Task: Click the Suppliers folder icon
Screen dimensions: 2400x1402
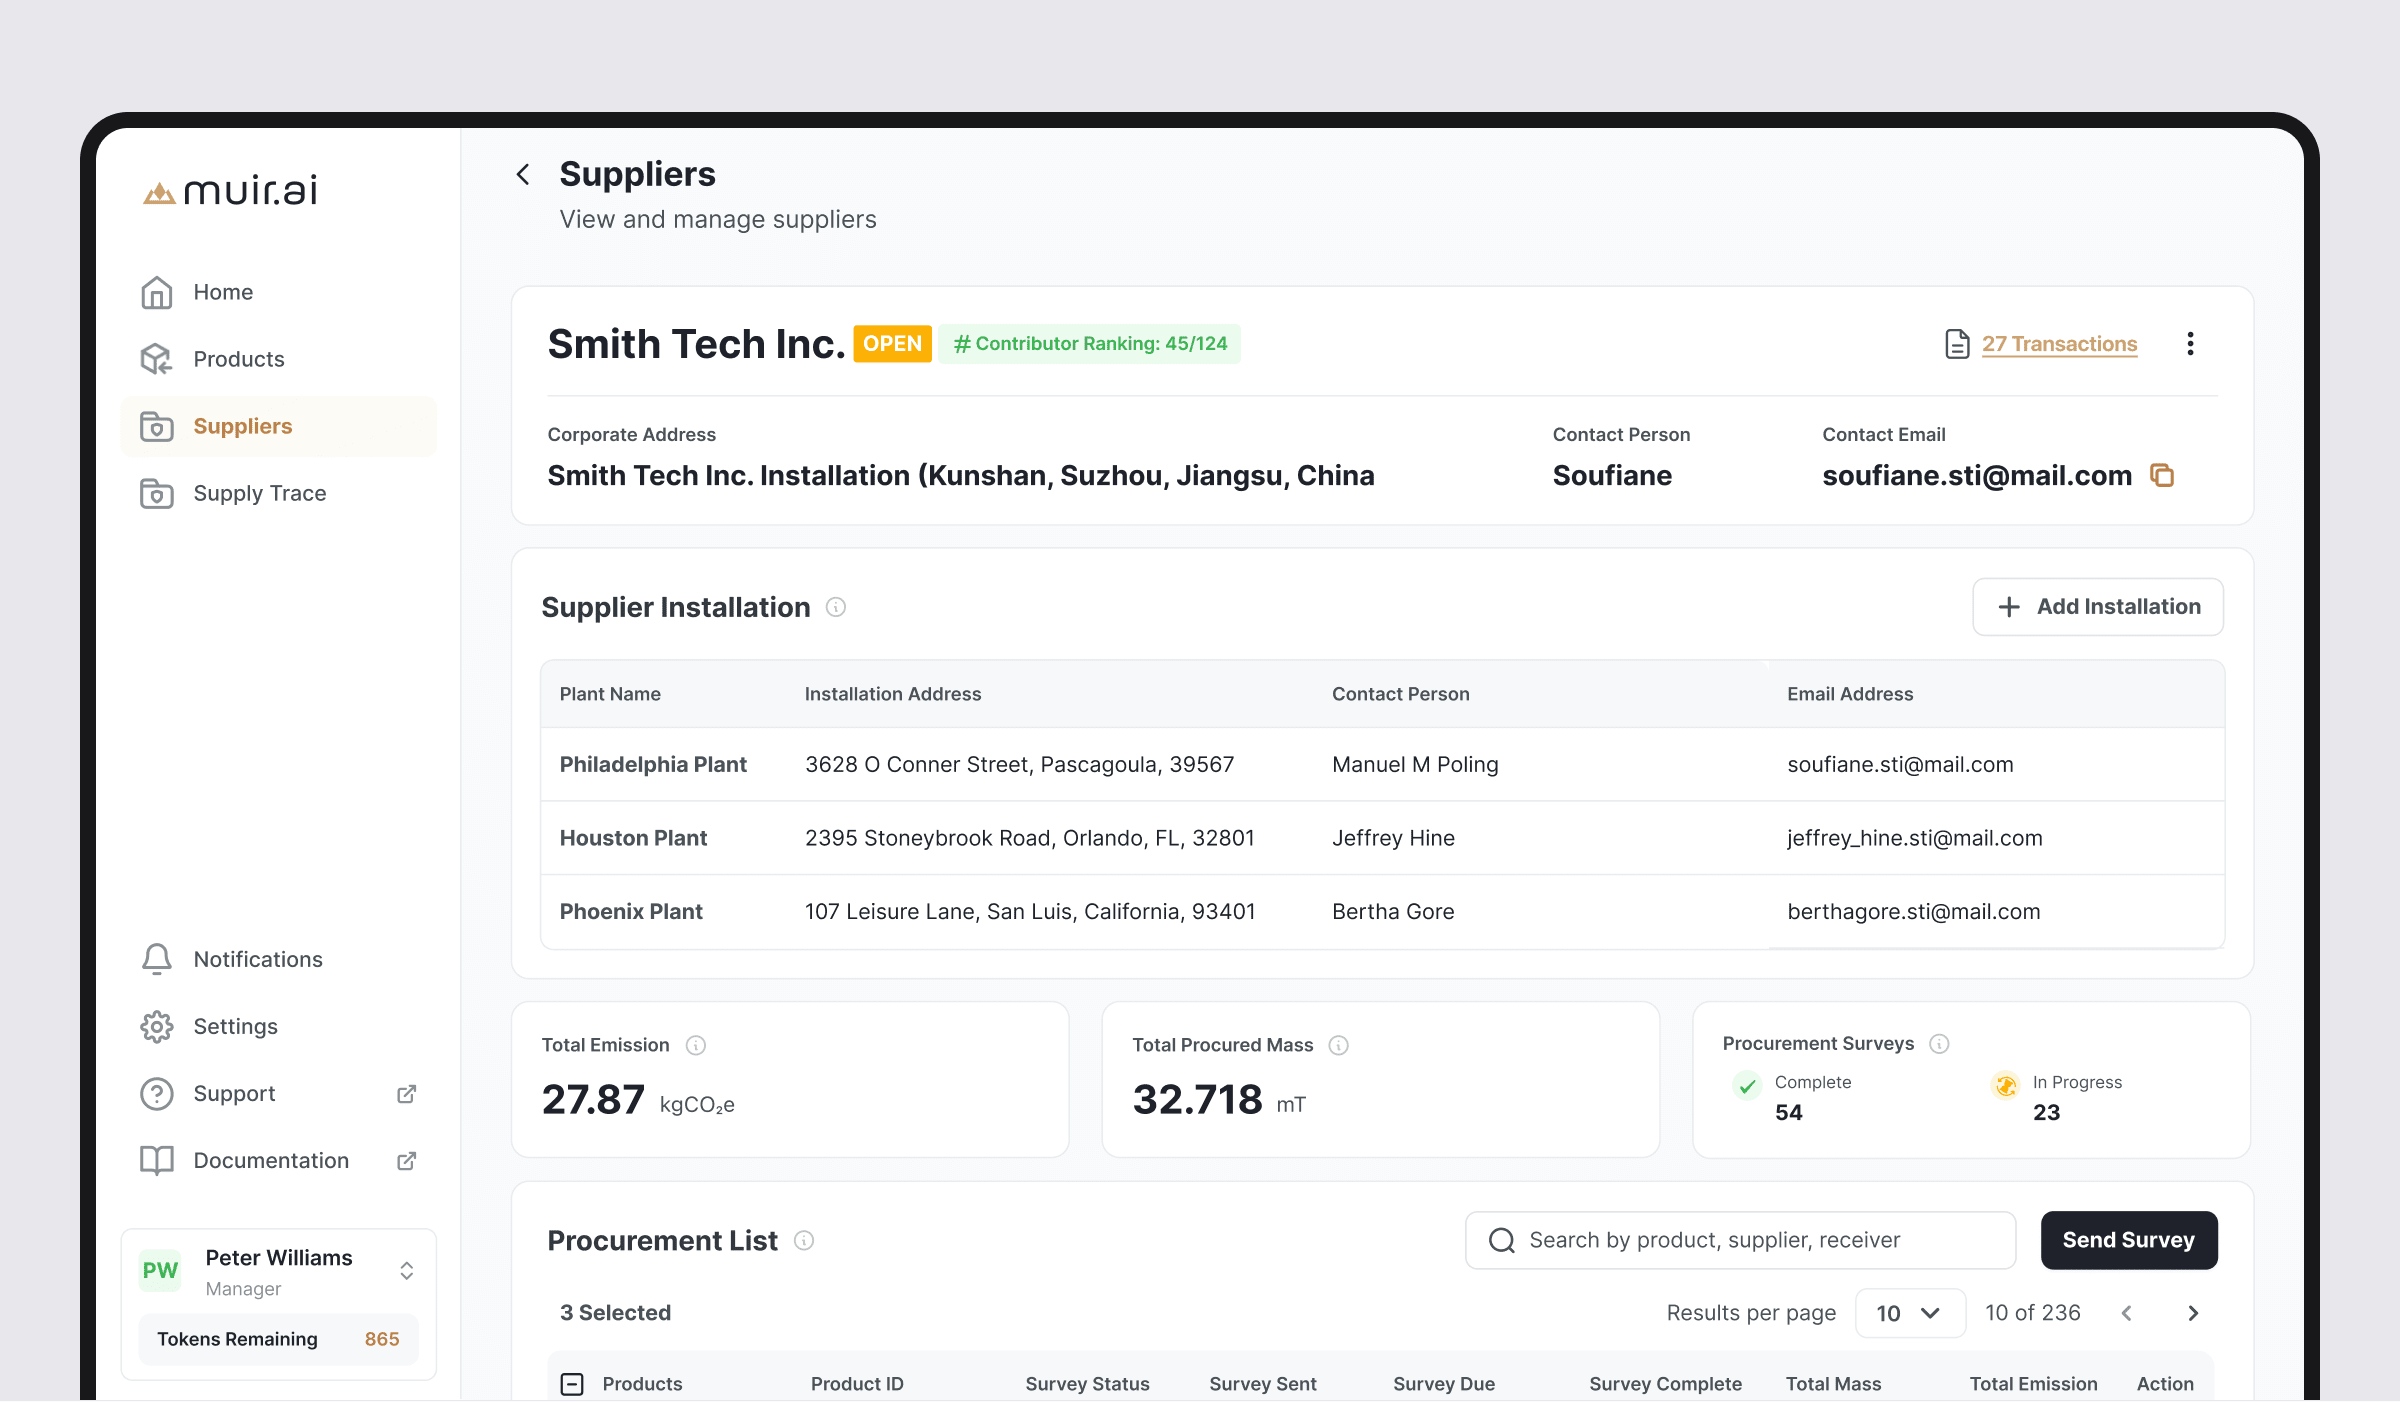Action: pyautogui.click(x=157, y=426)
